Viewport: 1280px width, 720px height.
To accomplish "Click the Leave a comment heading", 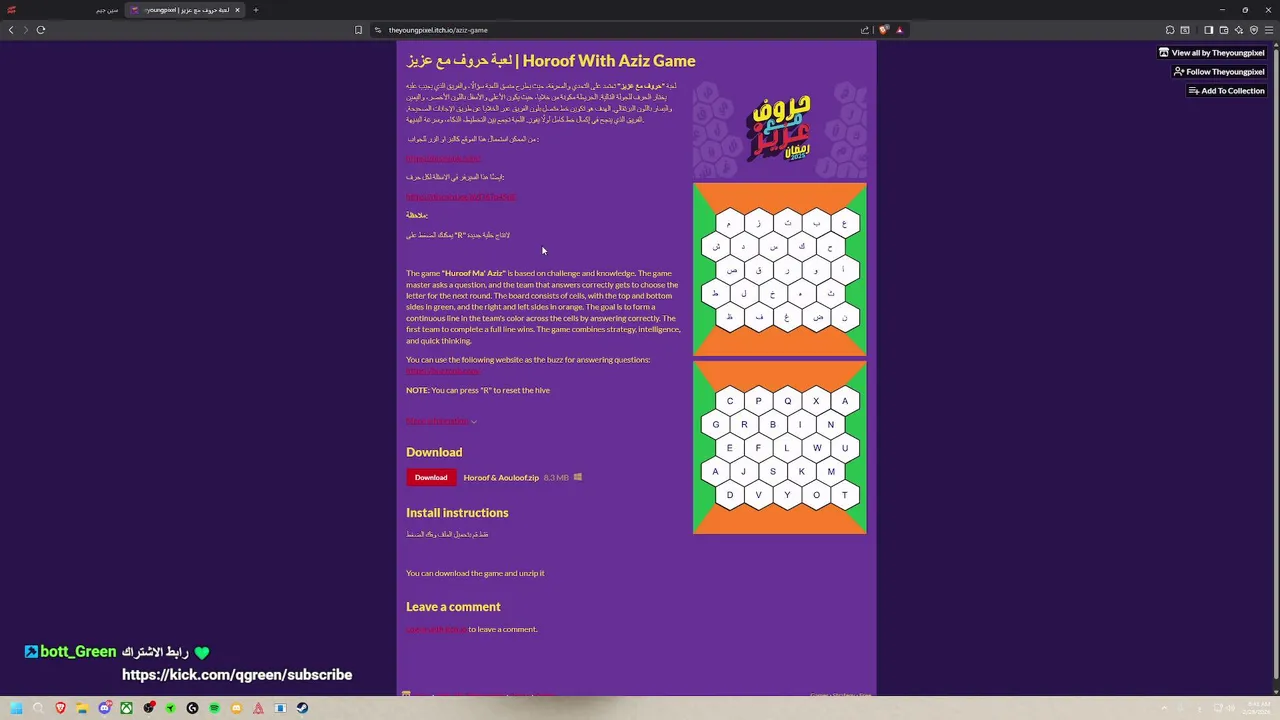I will (453, 607).
